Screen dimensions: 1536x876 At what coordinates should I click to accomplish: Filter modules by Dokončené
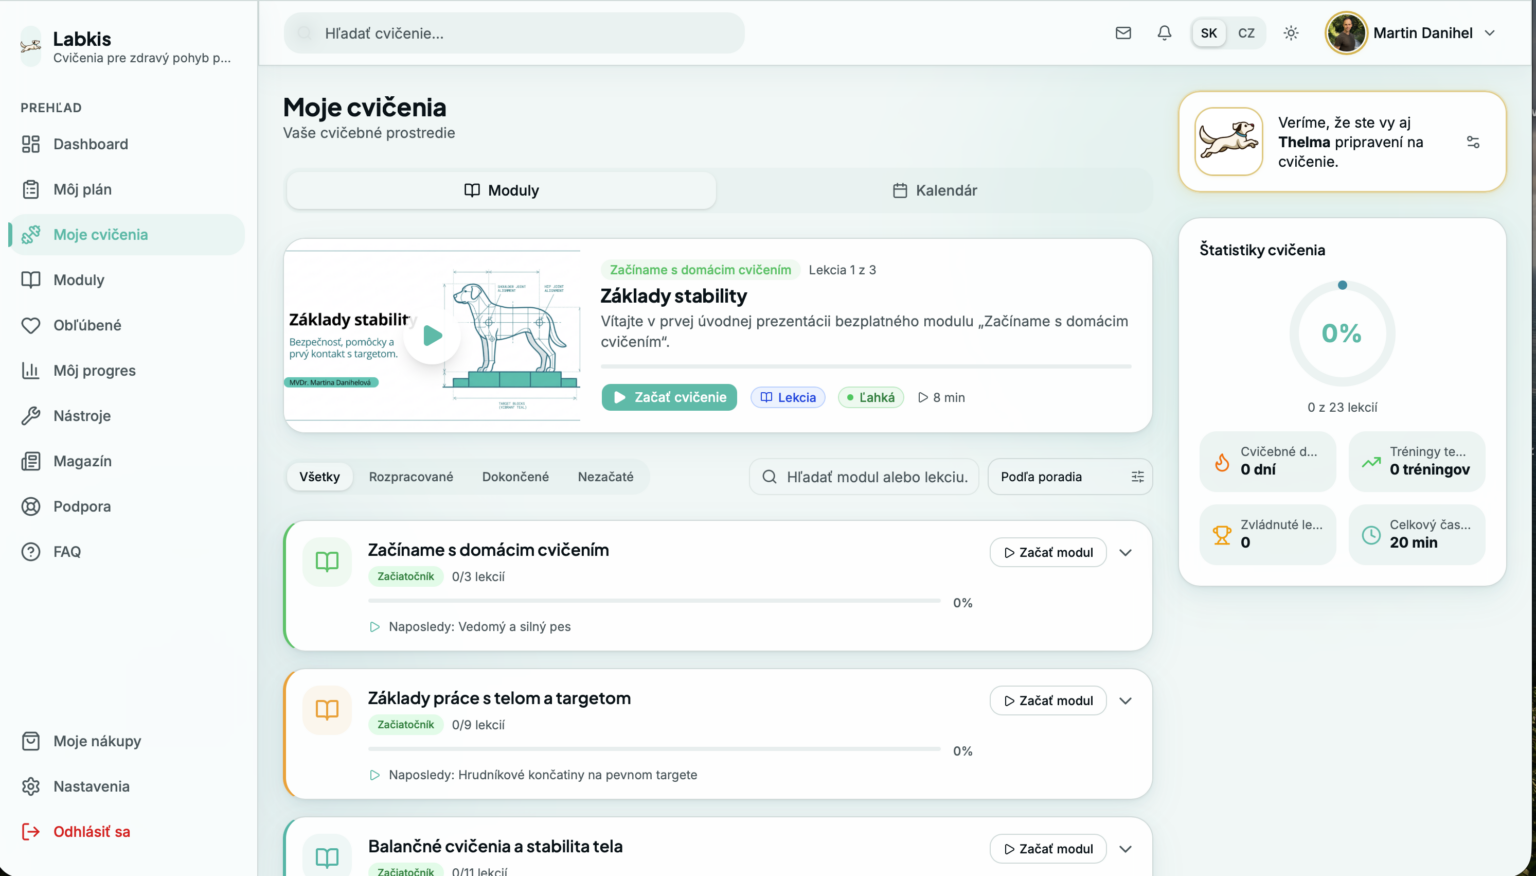click(515, 477)
